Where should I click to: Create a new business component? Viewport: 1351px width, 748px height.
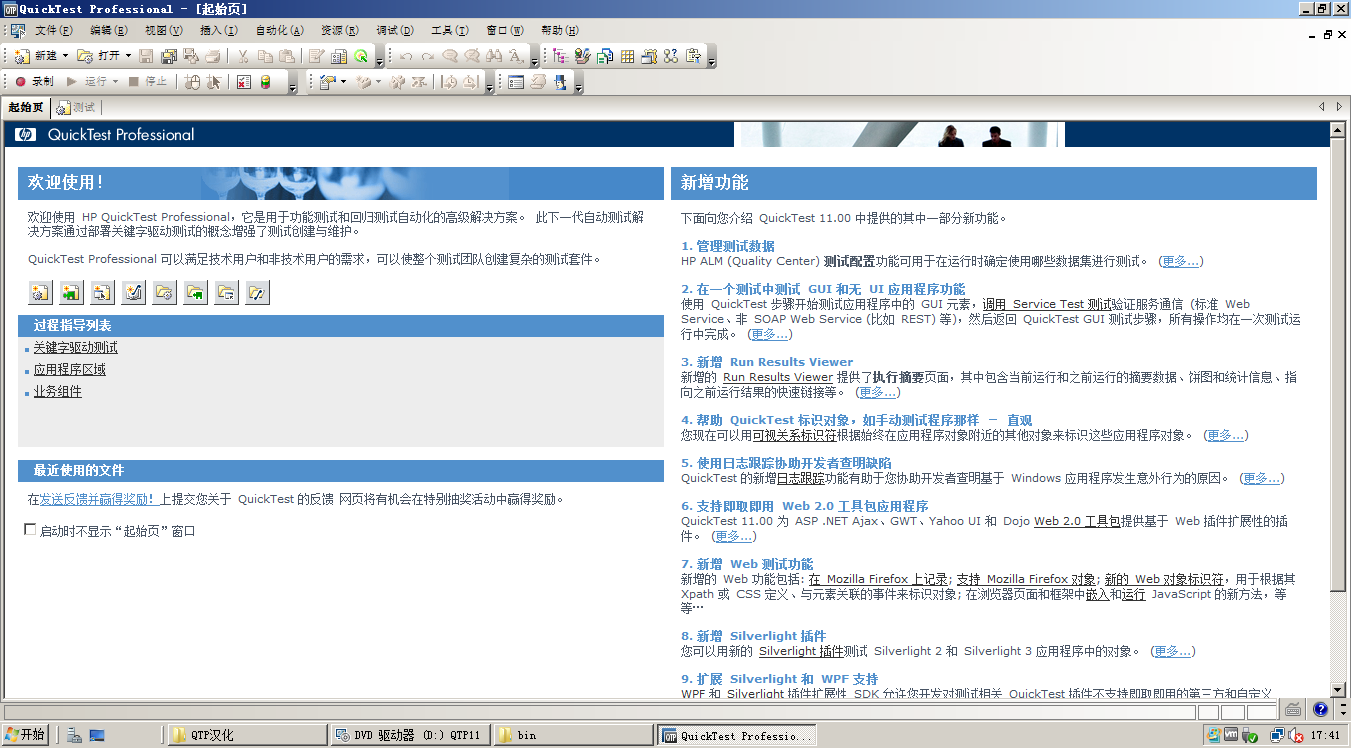(x=71, y=292)
